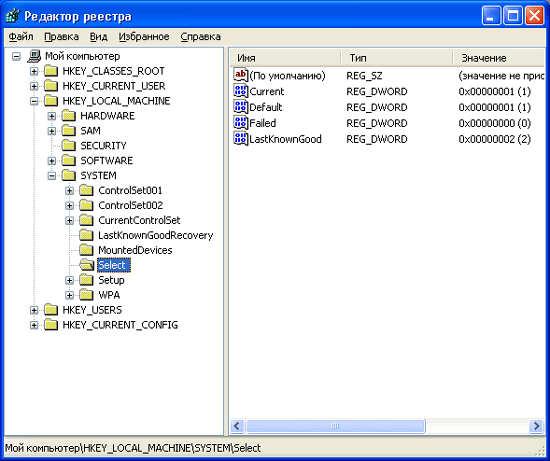The width and height of the screenshot is (550, 461).
Task: Open the Избранное menu
Action: click(144, 36)
